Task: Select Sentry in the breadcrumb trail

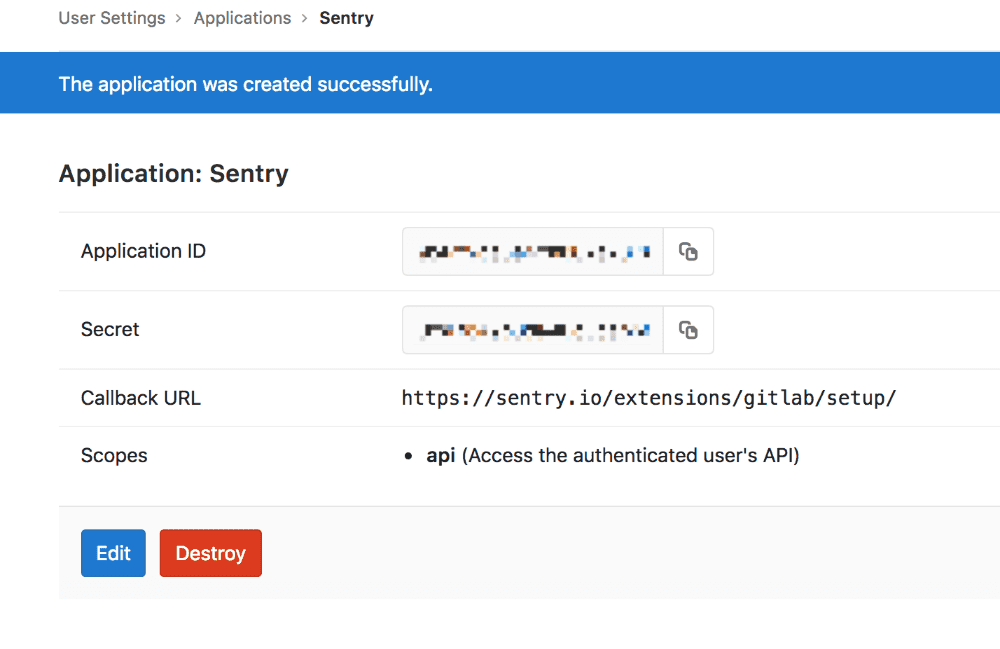Action: click(346, 17)
